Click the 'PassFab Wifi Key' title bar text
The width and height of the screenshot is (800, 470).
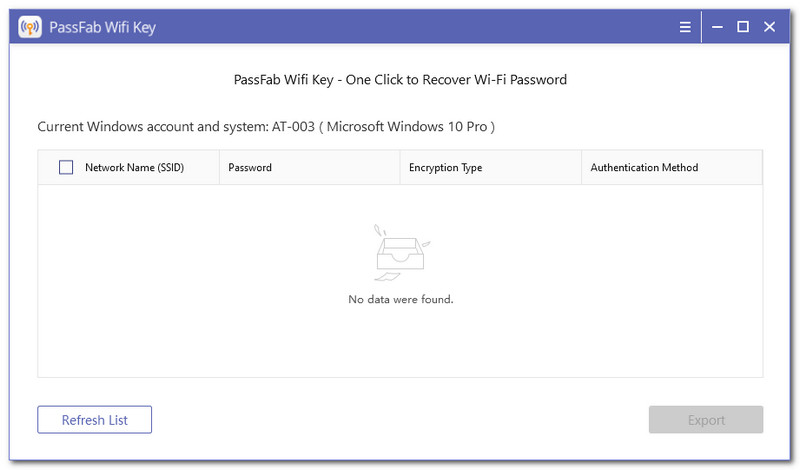103,27
